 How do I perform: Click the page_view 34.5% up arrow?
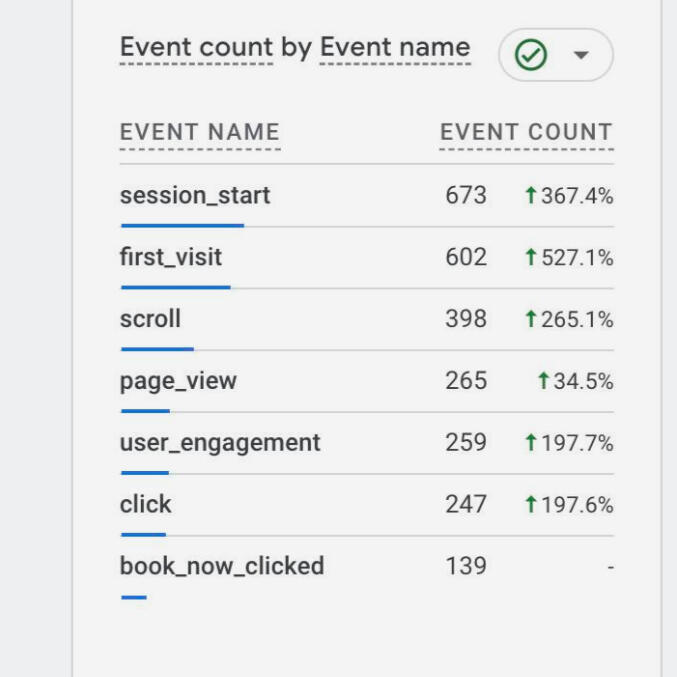[x=543, y=382]
